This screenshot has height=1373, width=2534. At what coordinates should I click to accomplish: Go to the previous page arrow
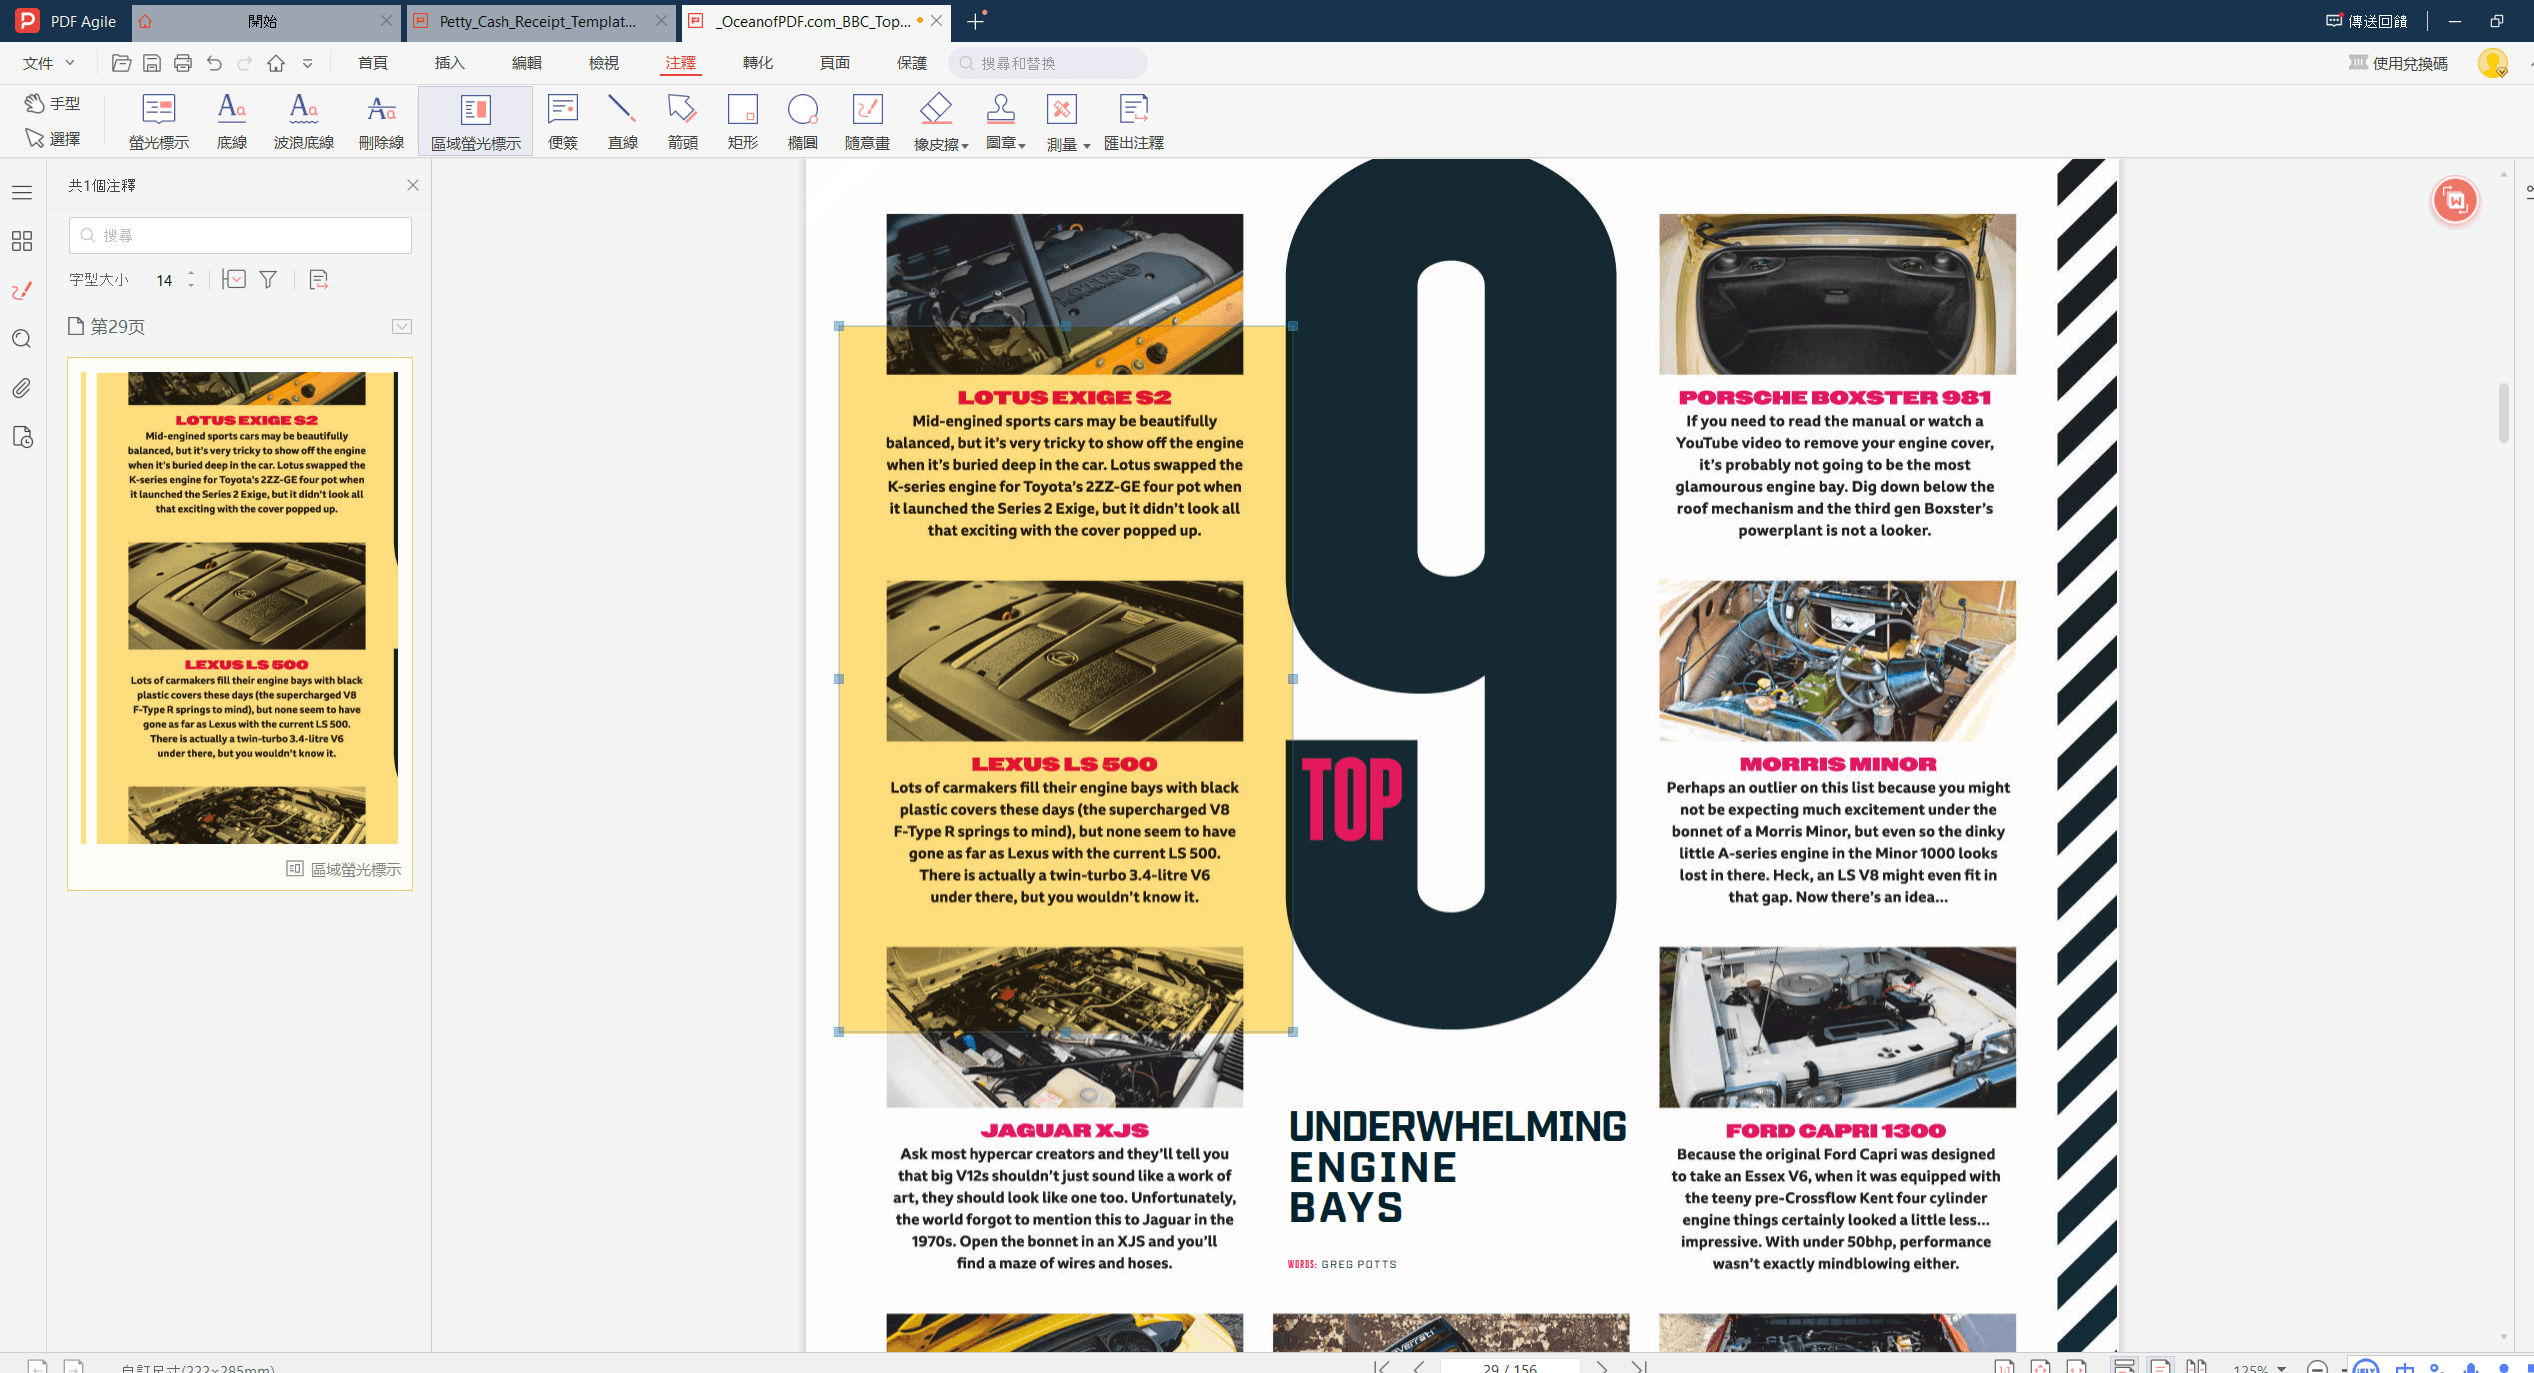[x=1419, y=1366]
